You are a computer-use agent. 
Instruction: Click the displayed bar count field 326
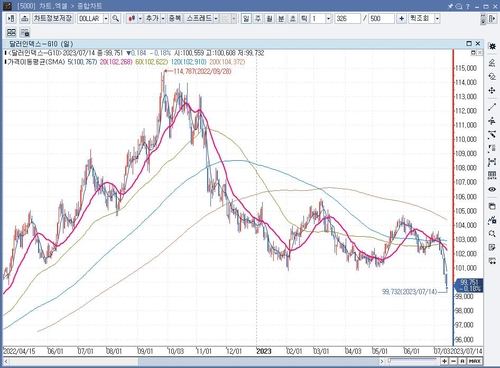click(x=347, y=18)
